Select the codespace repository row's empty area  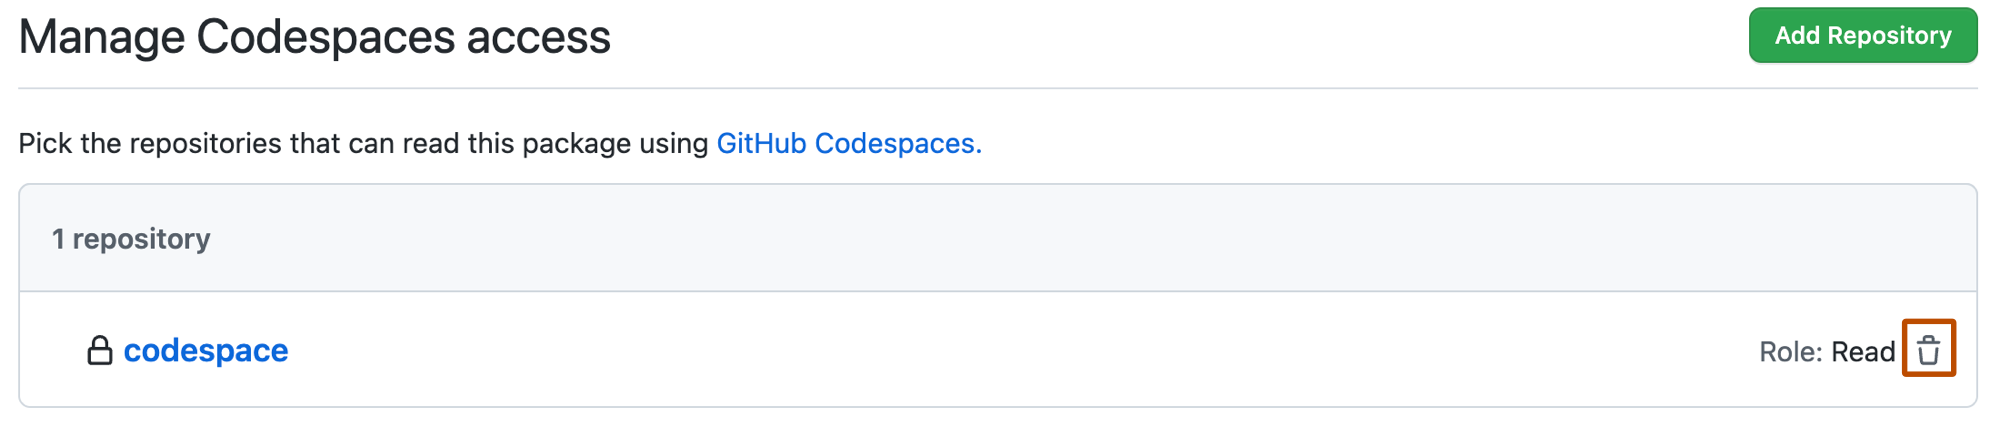coord(1000,350)
